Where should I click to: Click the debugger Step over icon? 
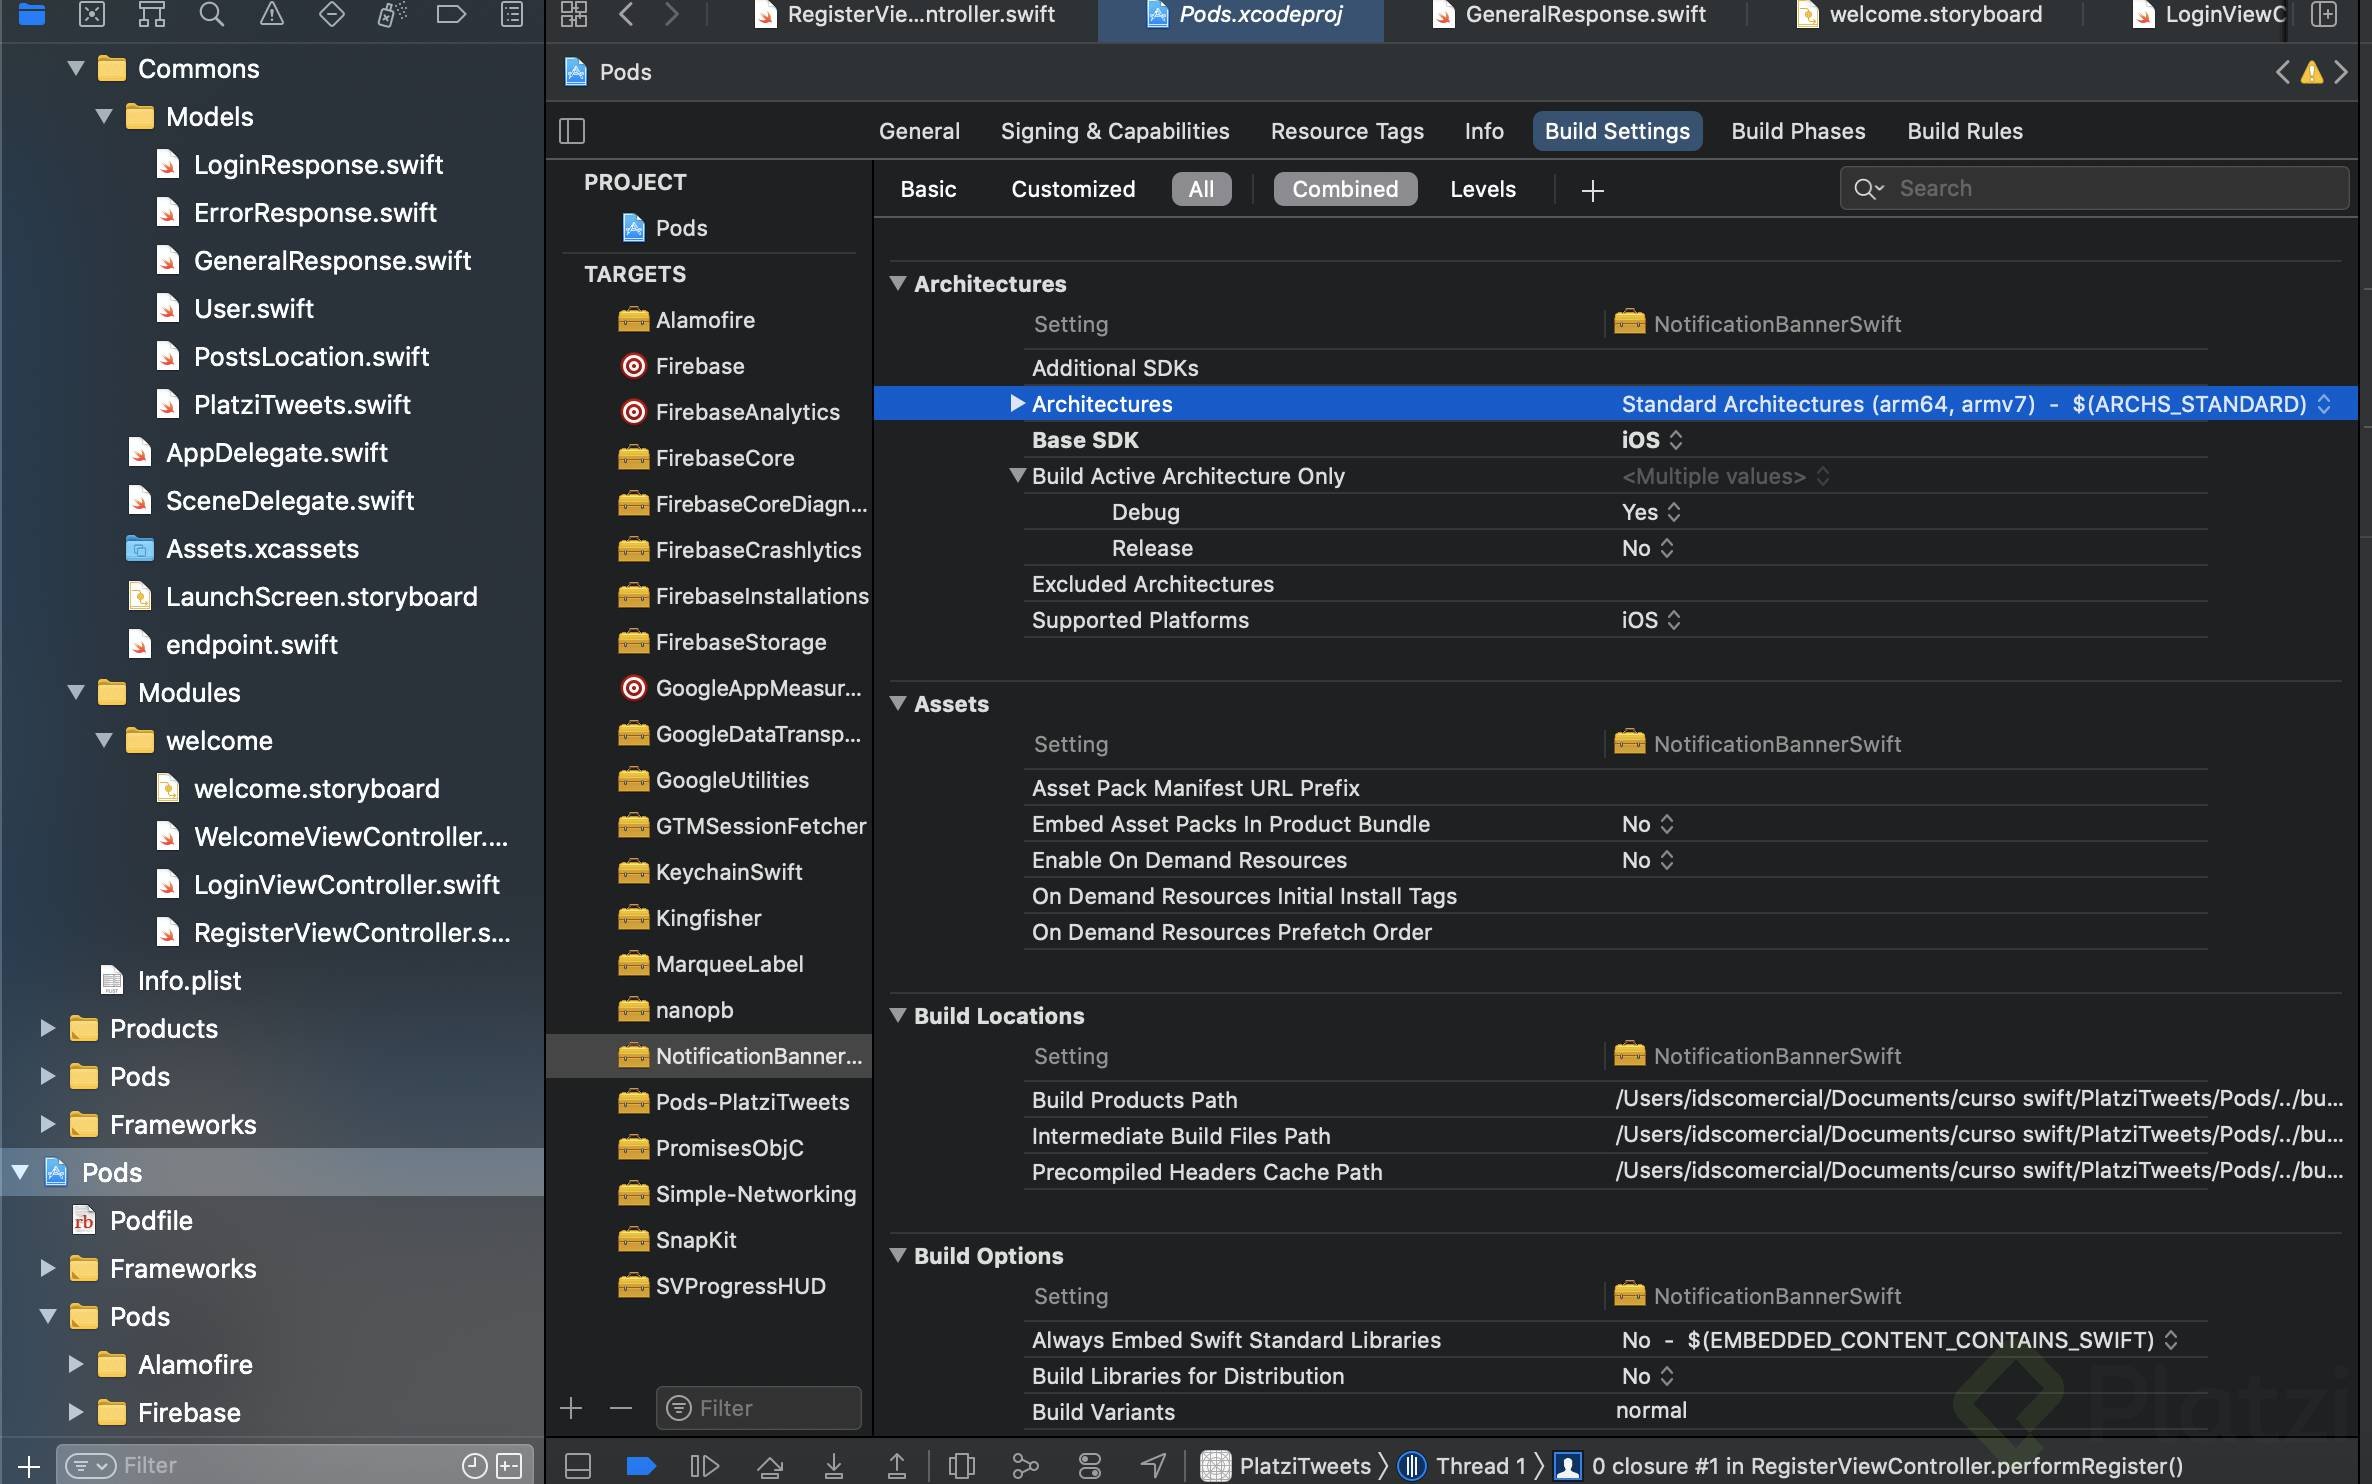click(x=769, y=1466)
